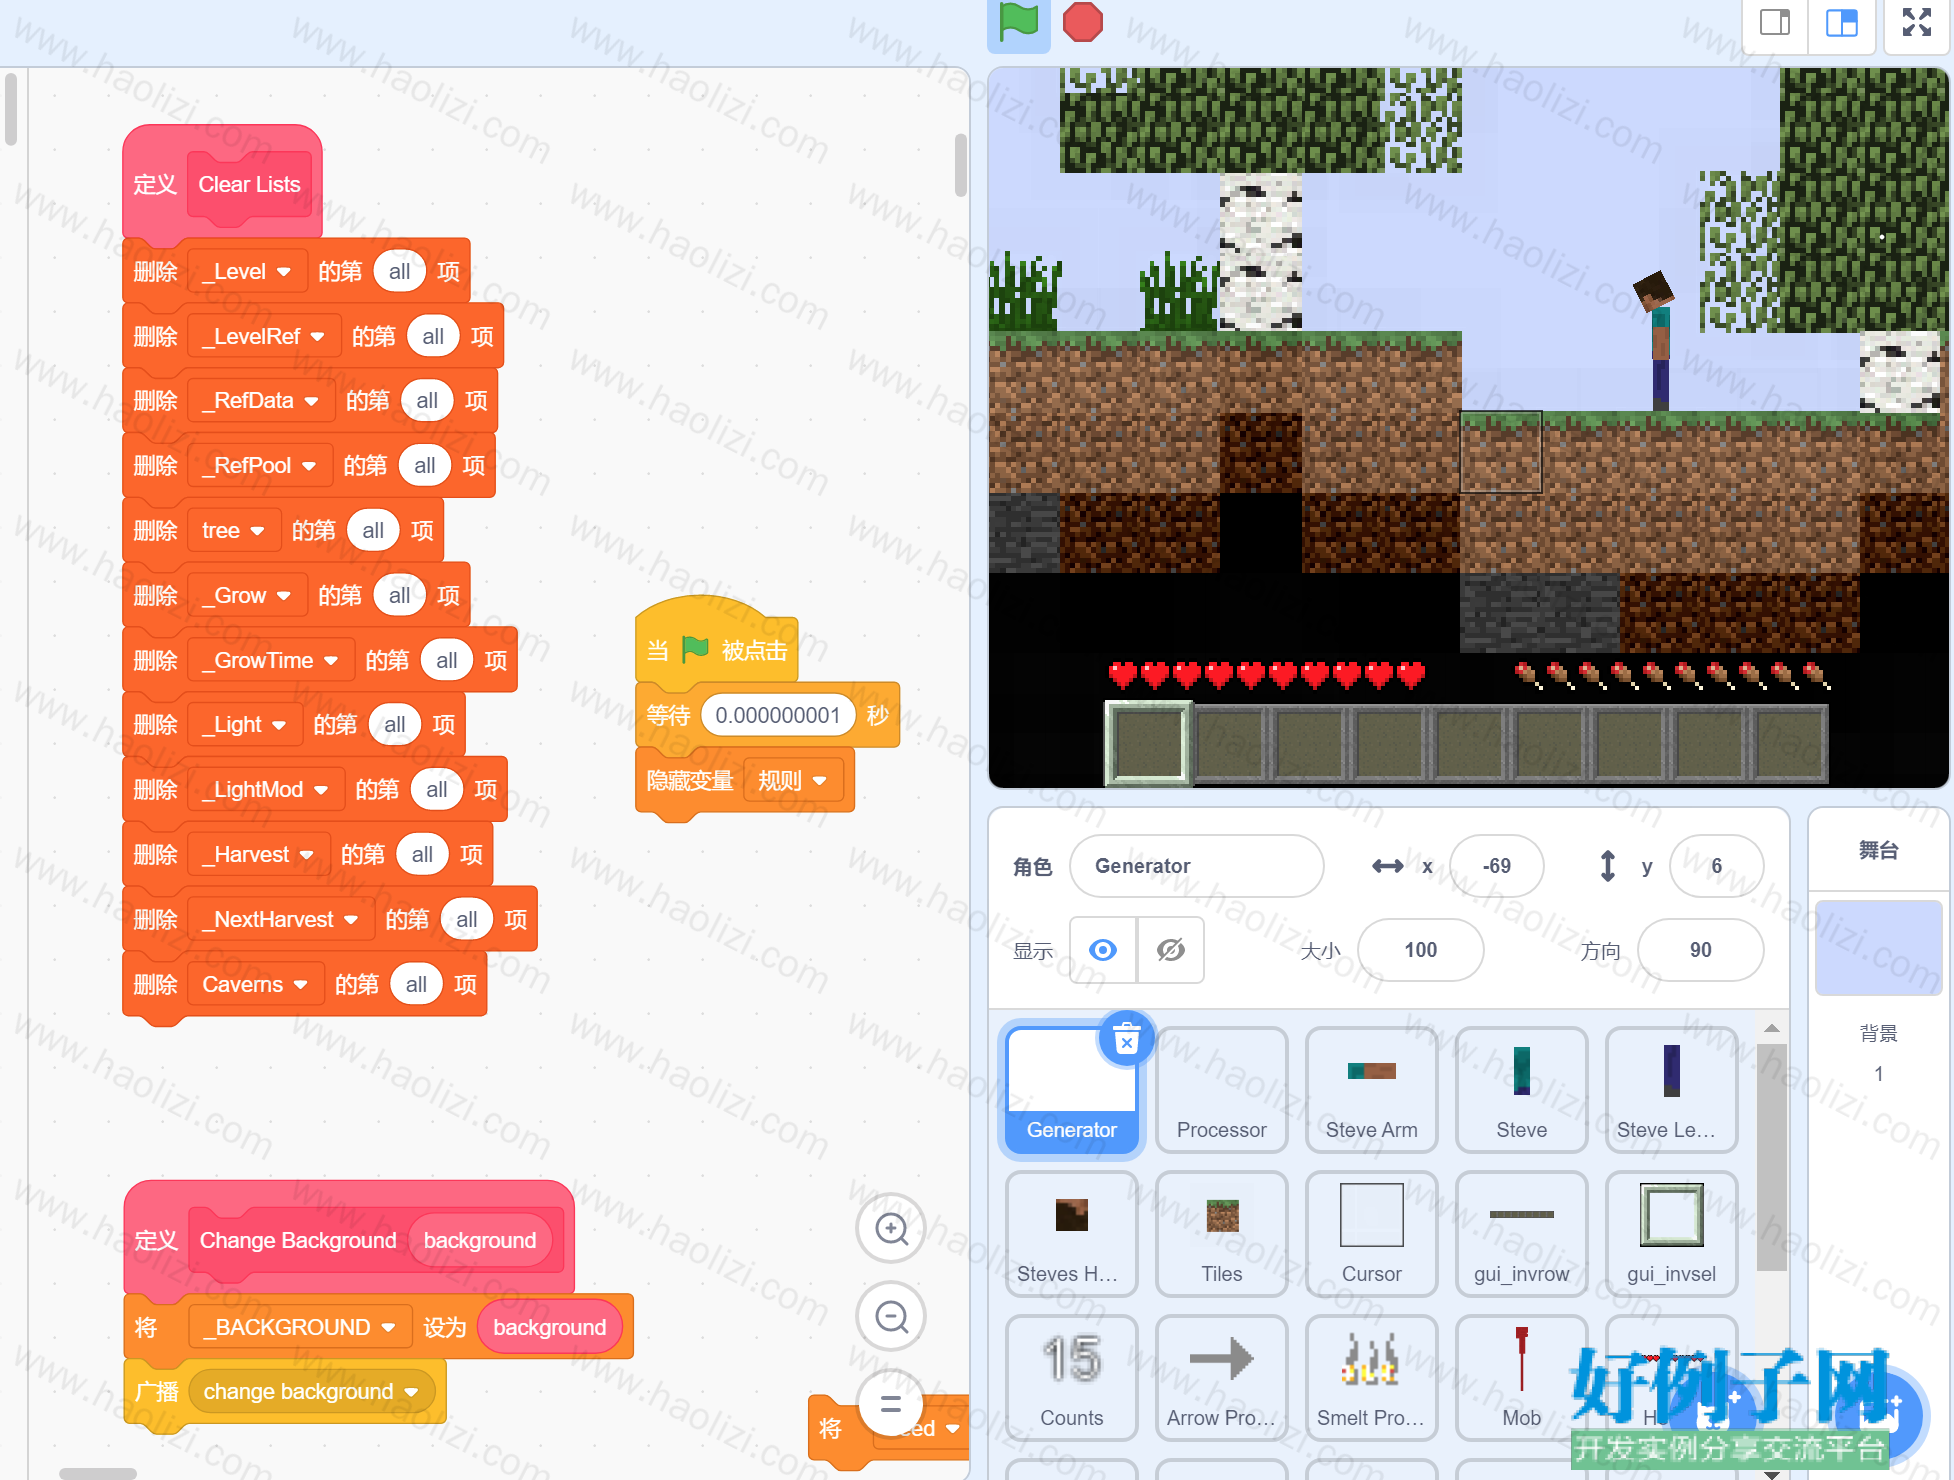
Task: Hide the sprite using crossed-eye icon
Action: [x=1170, y=950]
